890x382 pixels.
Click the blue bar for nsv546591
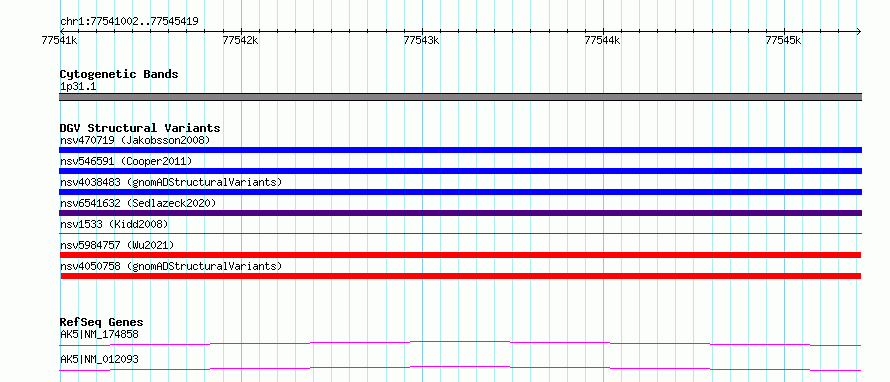tap(460, 171)
